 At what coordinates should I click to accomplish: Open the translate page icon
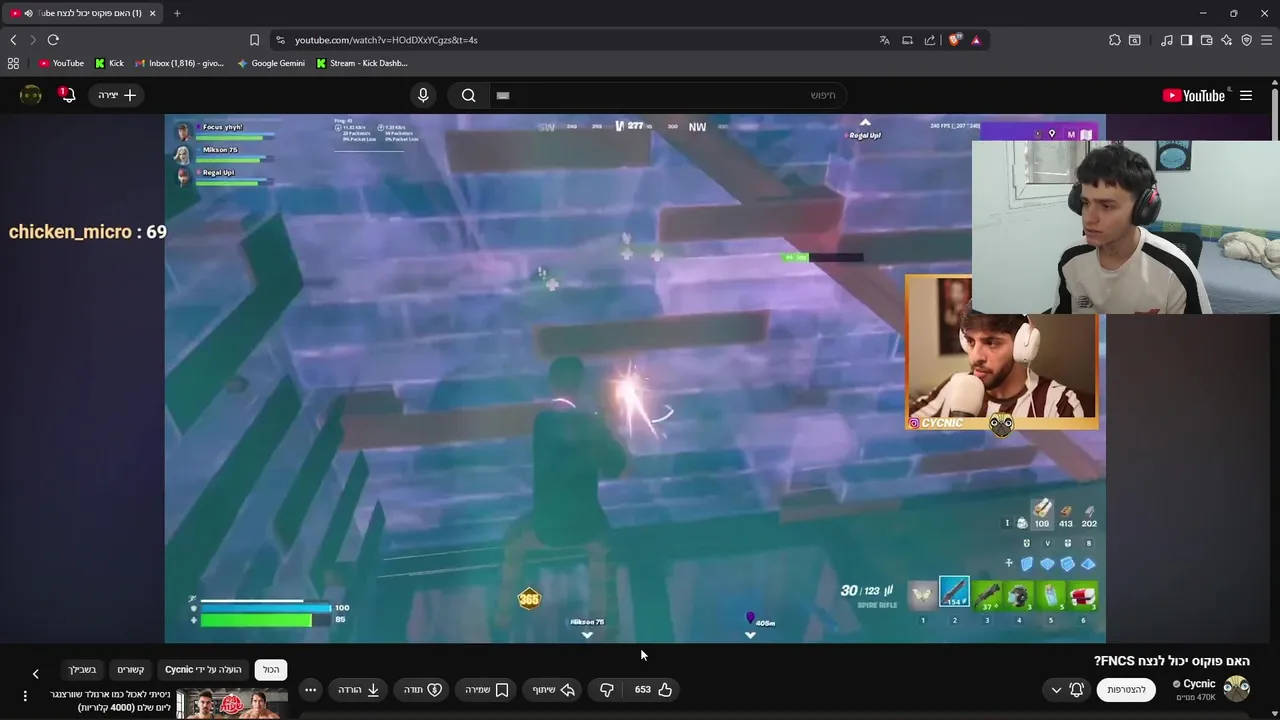click(884, 40)
